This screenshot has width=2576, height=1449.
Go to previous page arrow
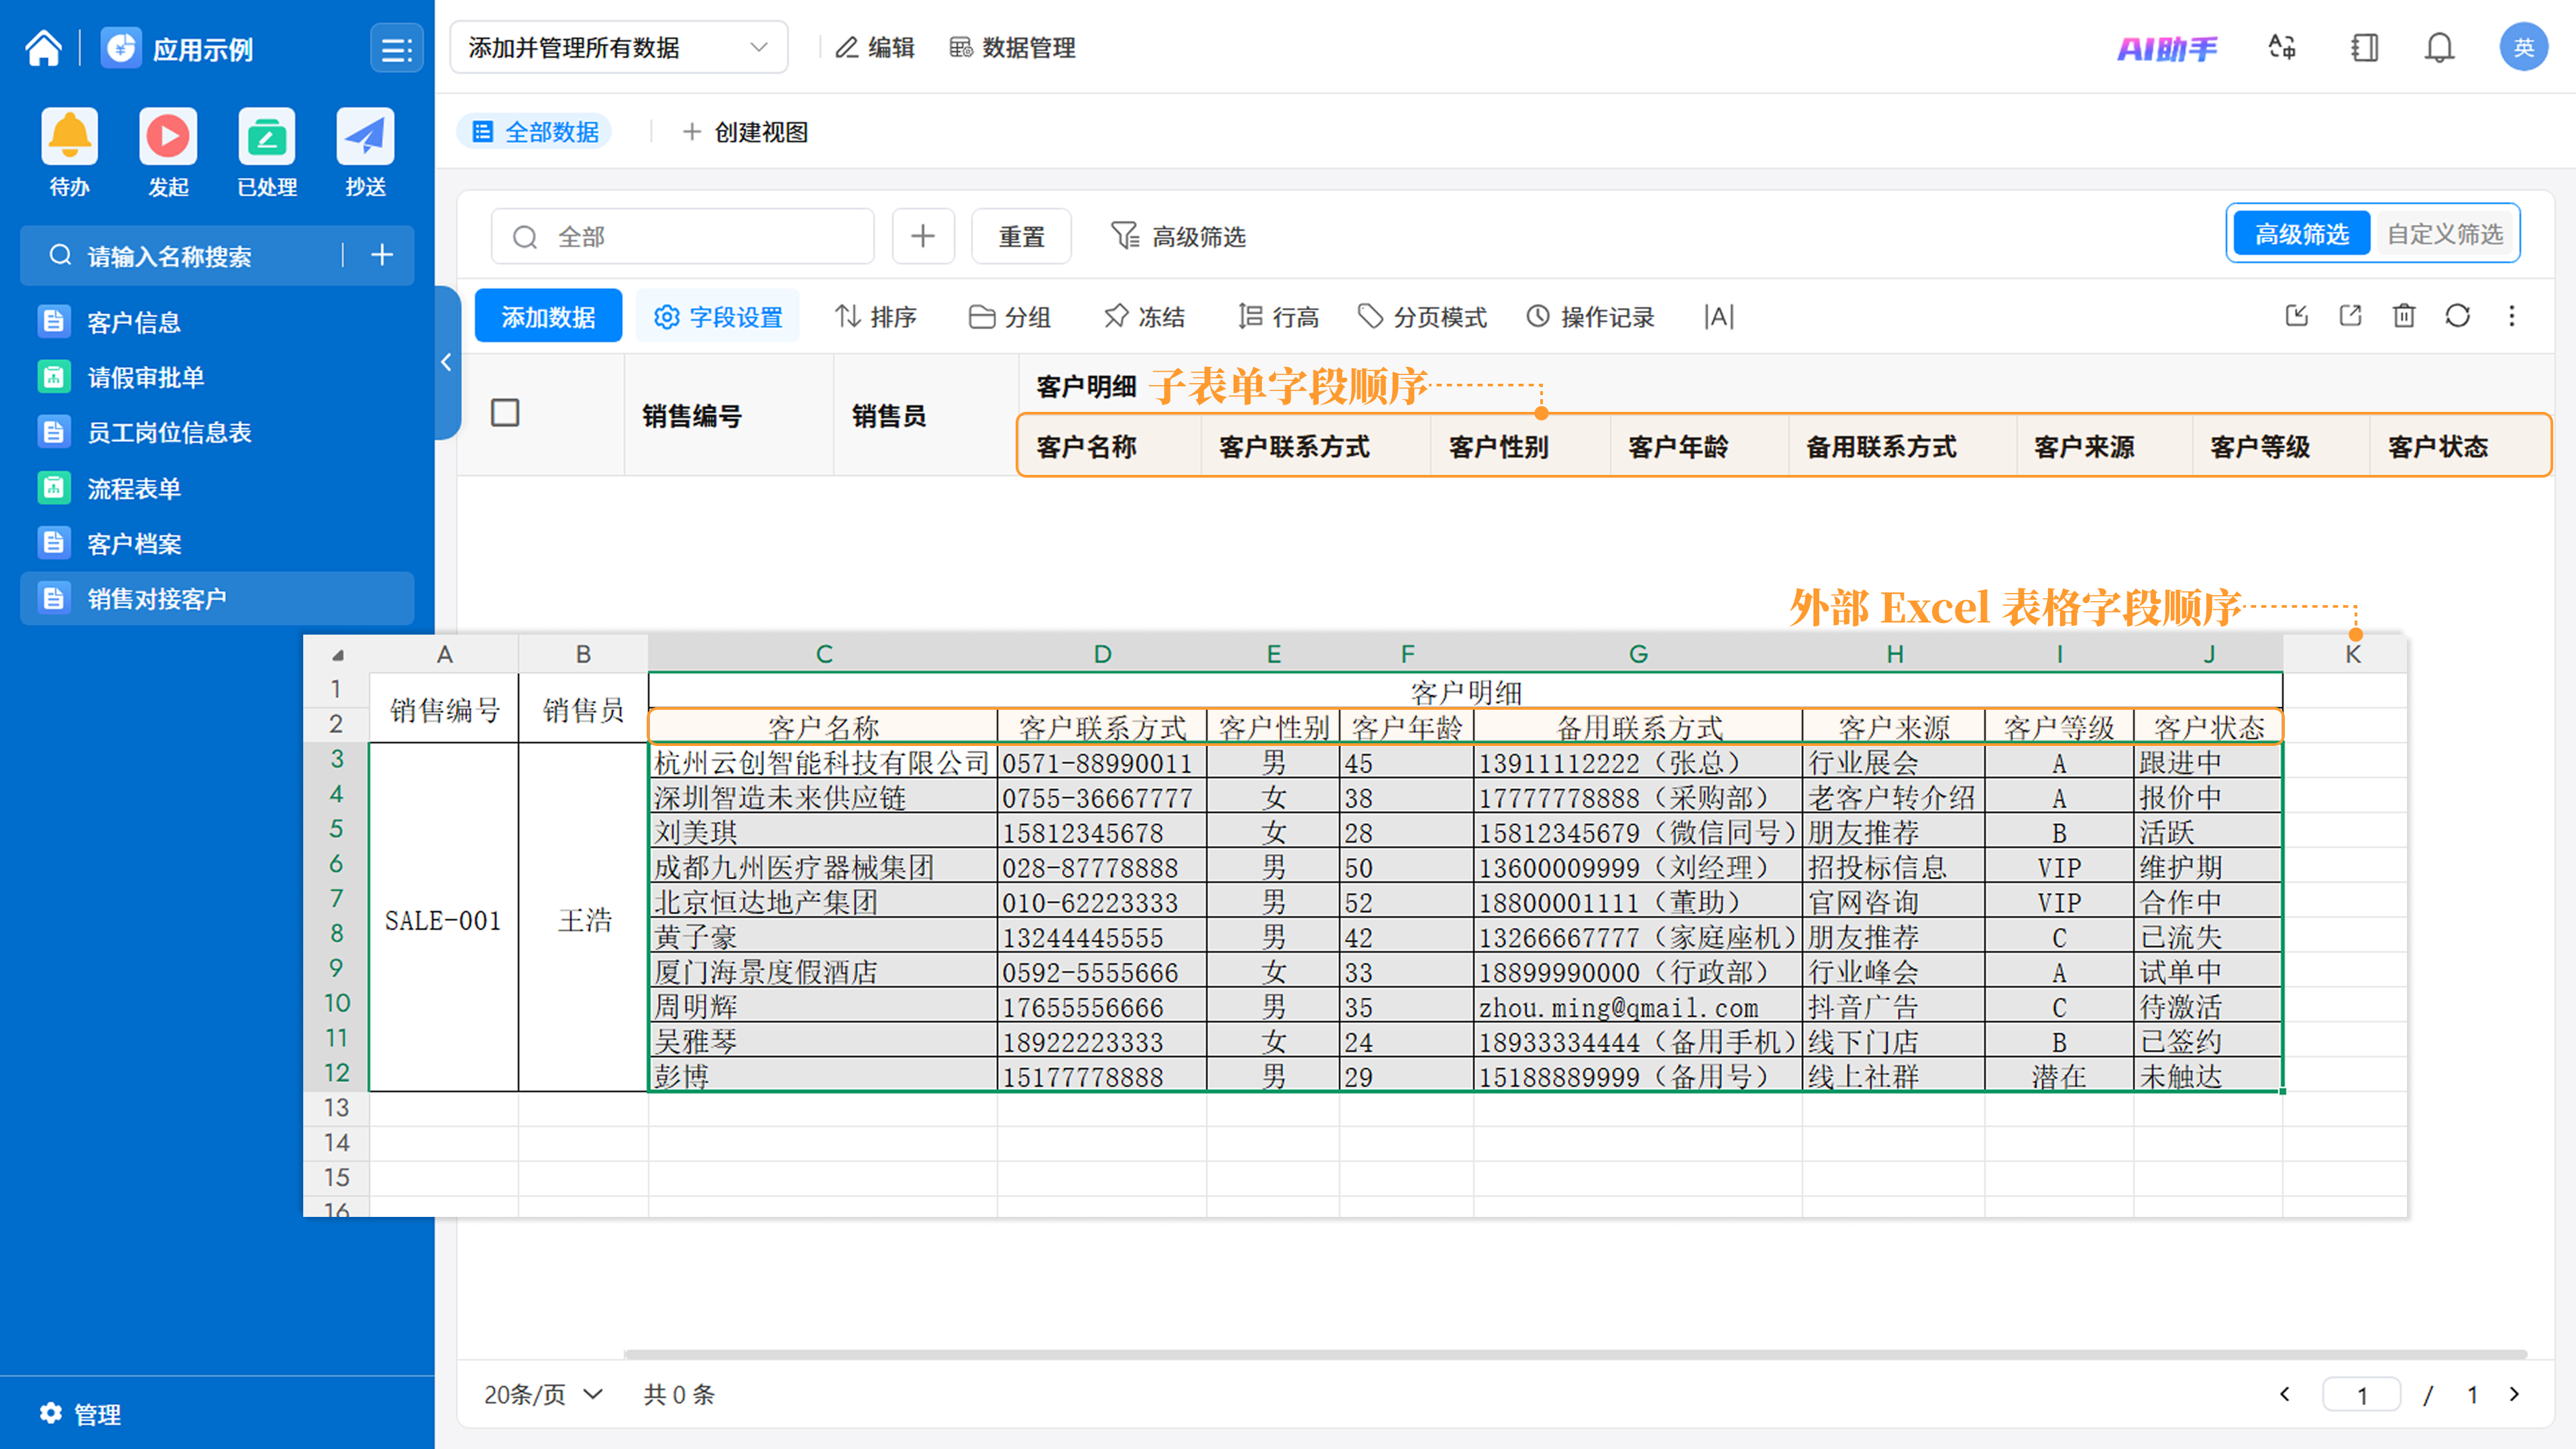point(2284,1394)
